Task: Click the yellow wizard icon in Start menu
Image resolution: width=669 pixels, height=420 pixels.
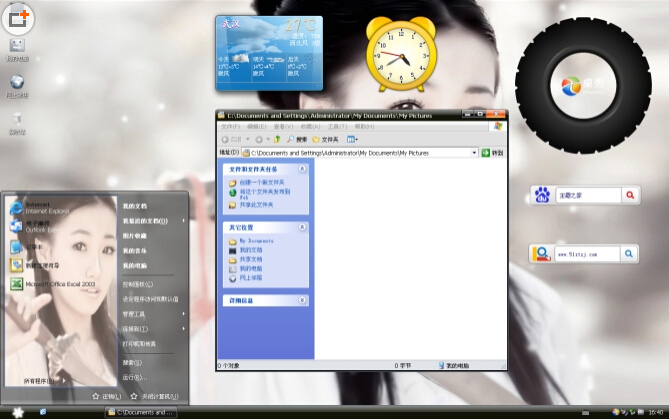Action: (16, 265)
